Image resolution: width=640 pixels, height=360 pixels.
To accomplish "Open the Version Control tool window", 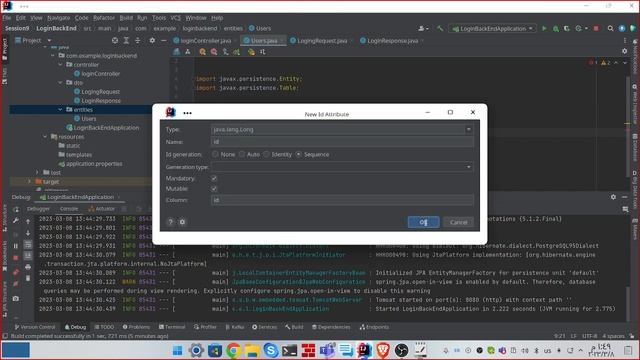I will pyautogui.click(x=35, y=327).
